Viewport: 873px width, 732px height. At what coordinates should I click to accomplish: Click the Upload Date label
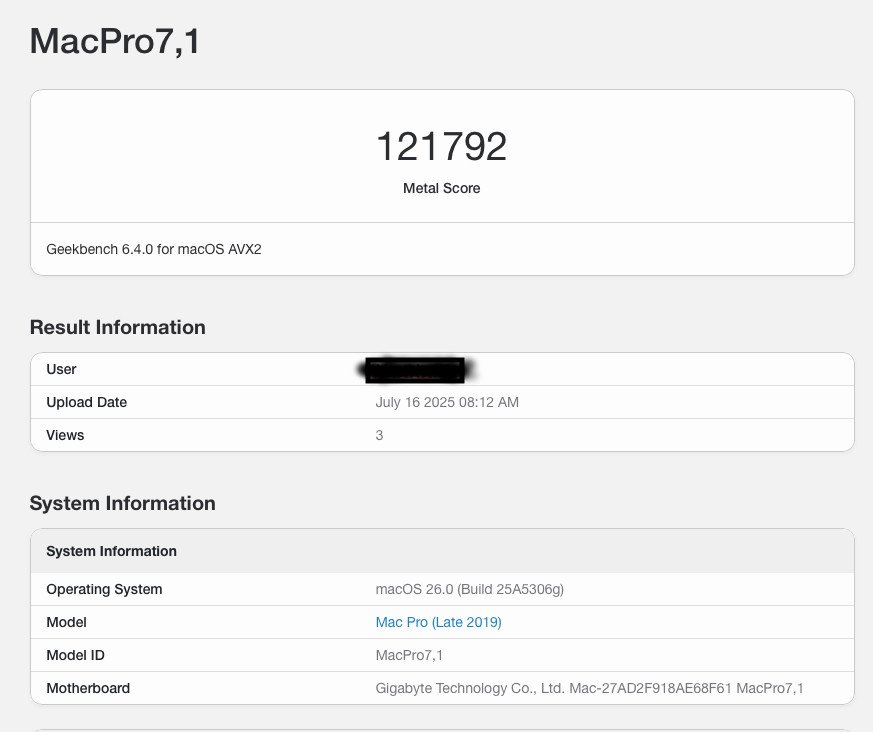(x=86, y=402)
